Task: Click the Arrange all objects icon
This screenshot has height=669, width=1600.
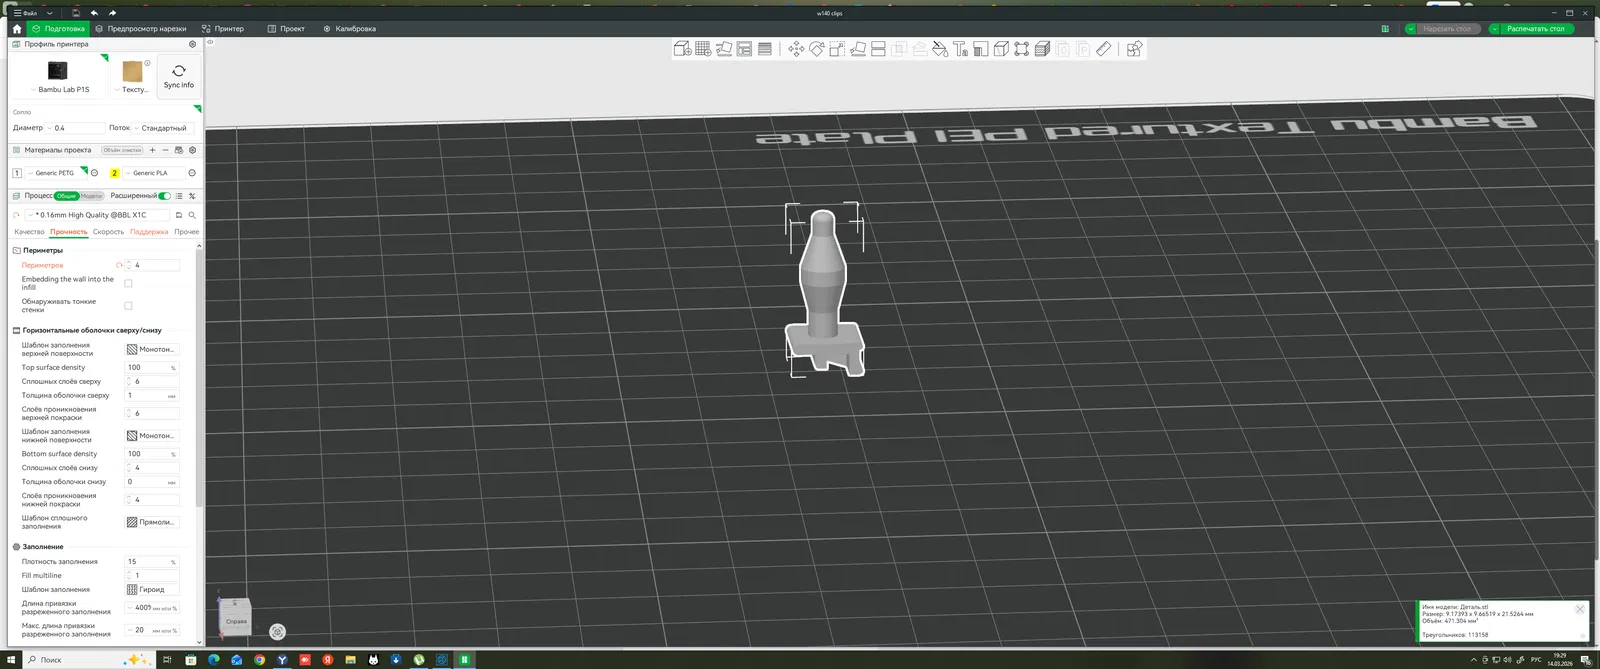Action: click(x=744, y=48)
